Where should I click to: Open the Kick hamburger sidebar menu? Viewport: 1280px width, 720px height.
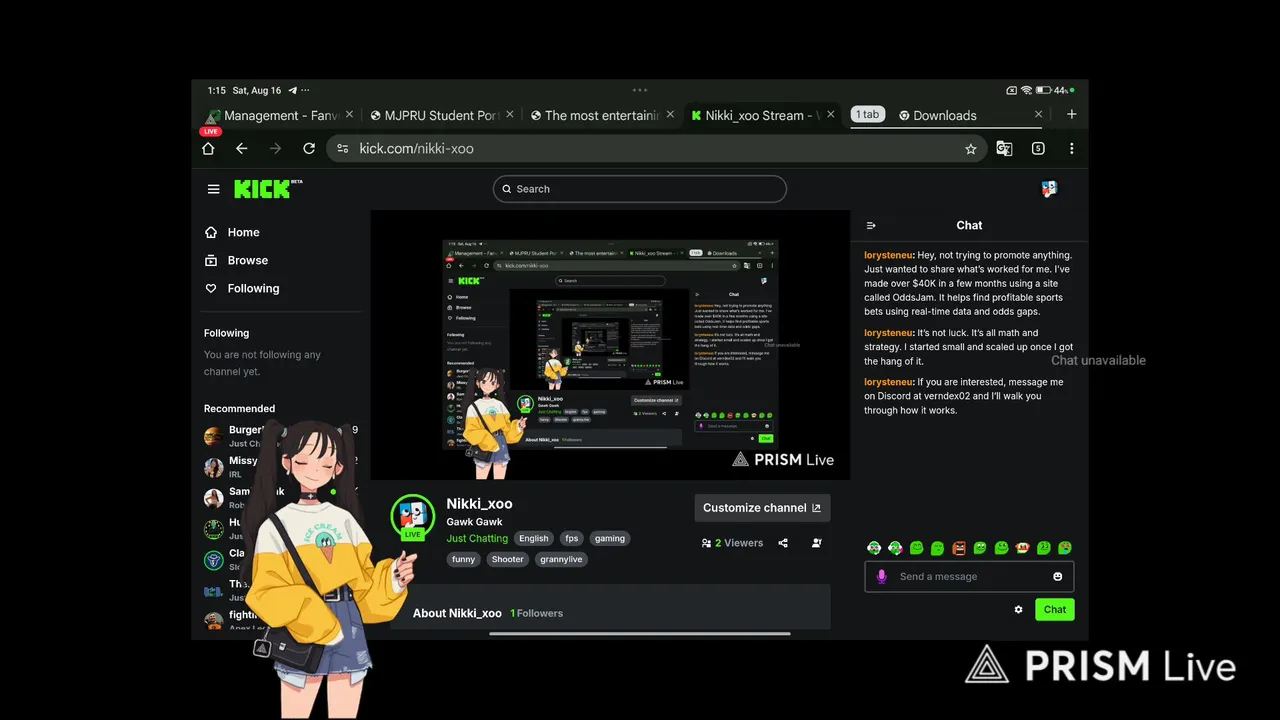coord(213,189)
